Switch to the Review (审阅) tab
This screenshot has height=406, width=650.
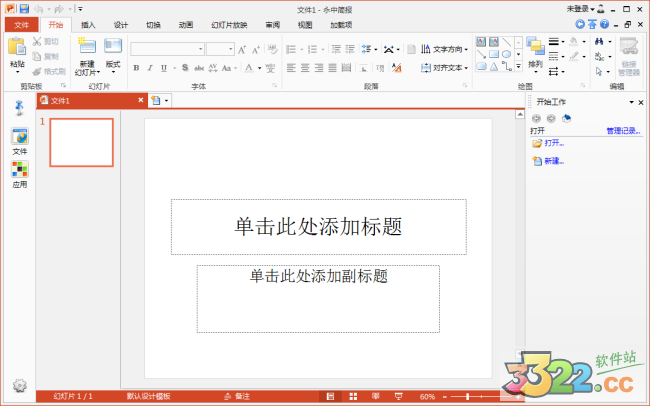tap(272, 25)
